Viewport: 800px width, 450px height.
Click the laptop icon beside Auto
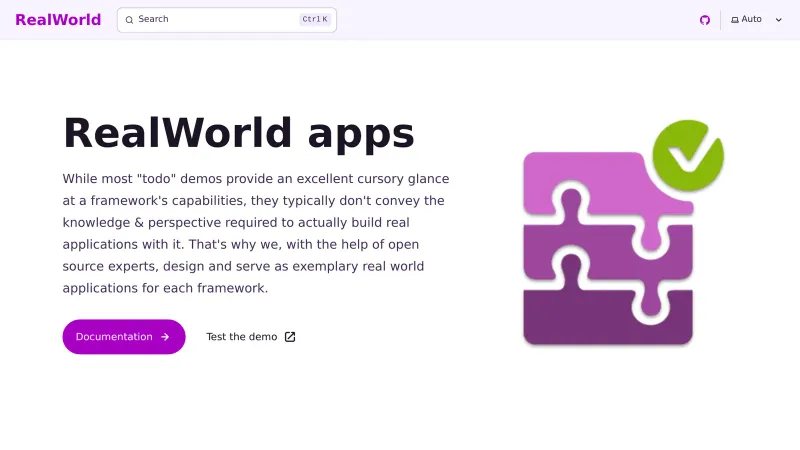(x=735, y=20)
